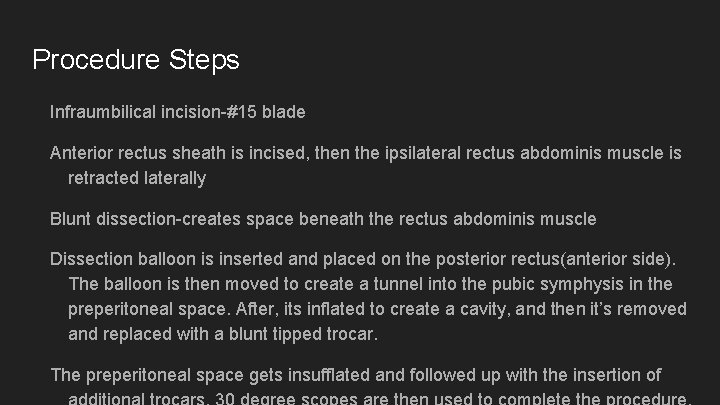This screenshot has height=405, width=720.
Task: Click the 'replaced with a blunt tipped trocar' line
Action: coord(223,334)
